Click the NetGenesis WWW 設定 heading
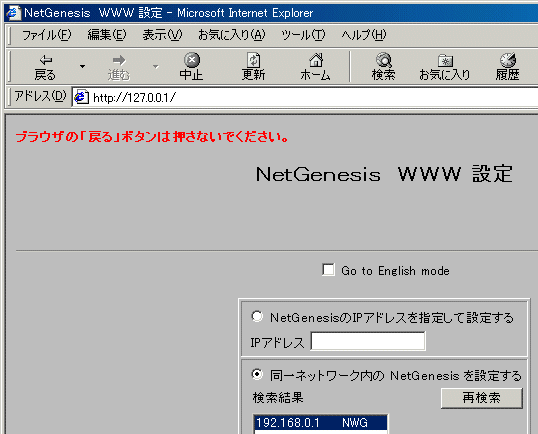The width and height of the screenshot is (538, 434). tap(384, 174)
